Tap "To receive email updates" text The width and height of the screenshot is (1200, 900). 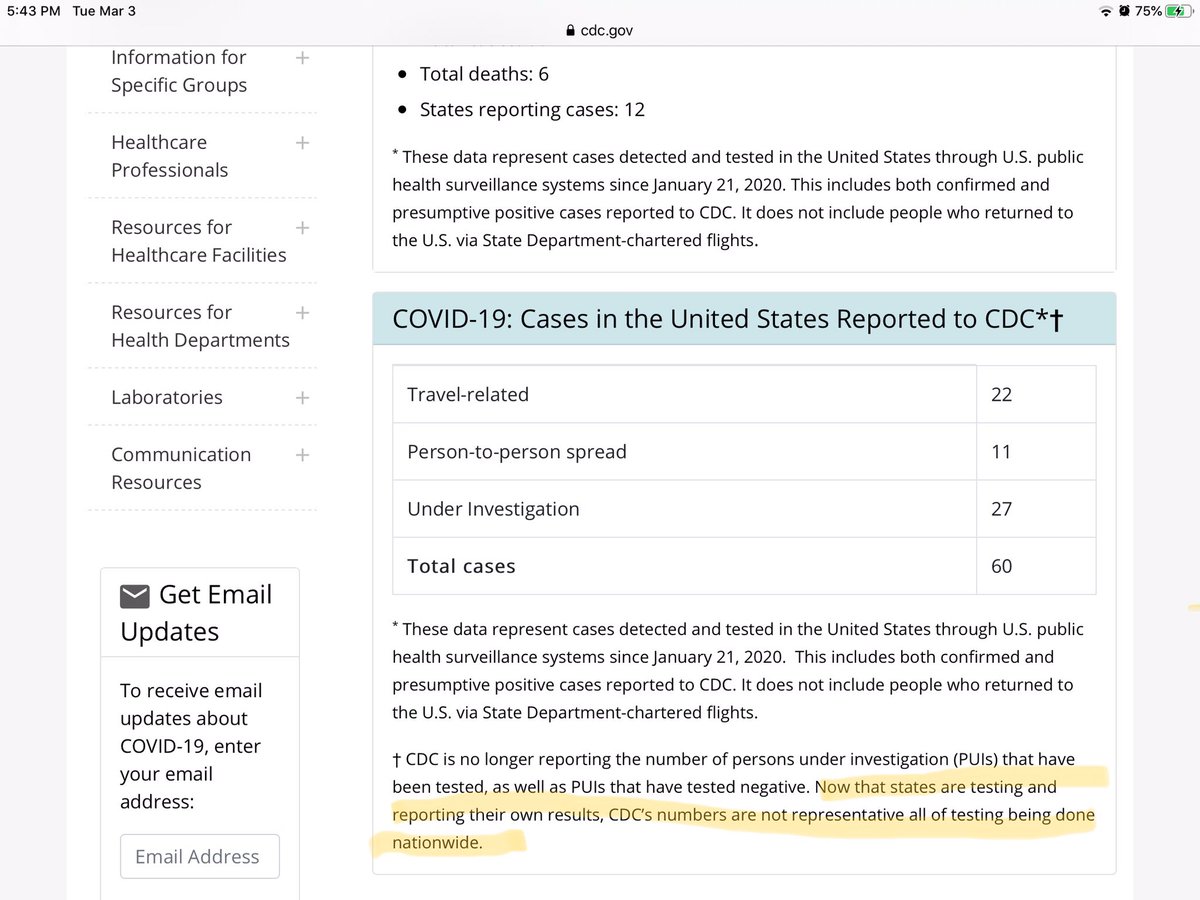pyautogui.click(x=191, y=746)
